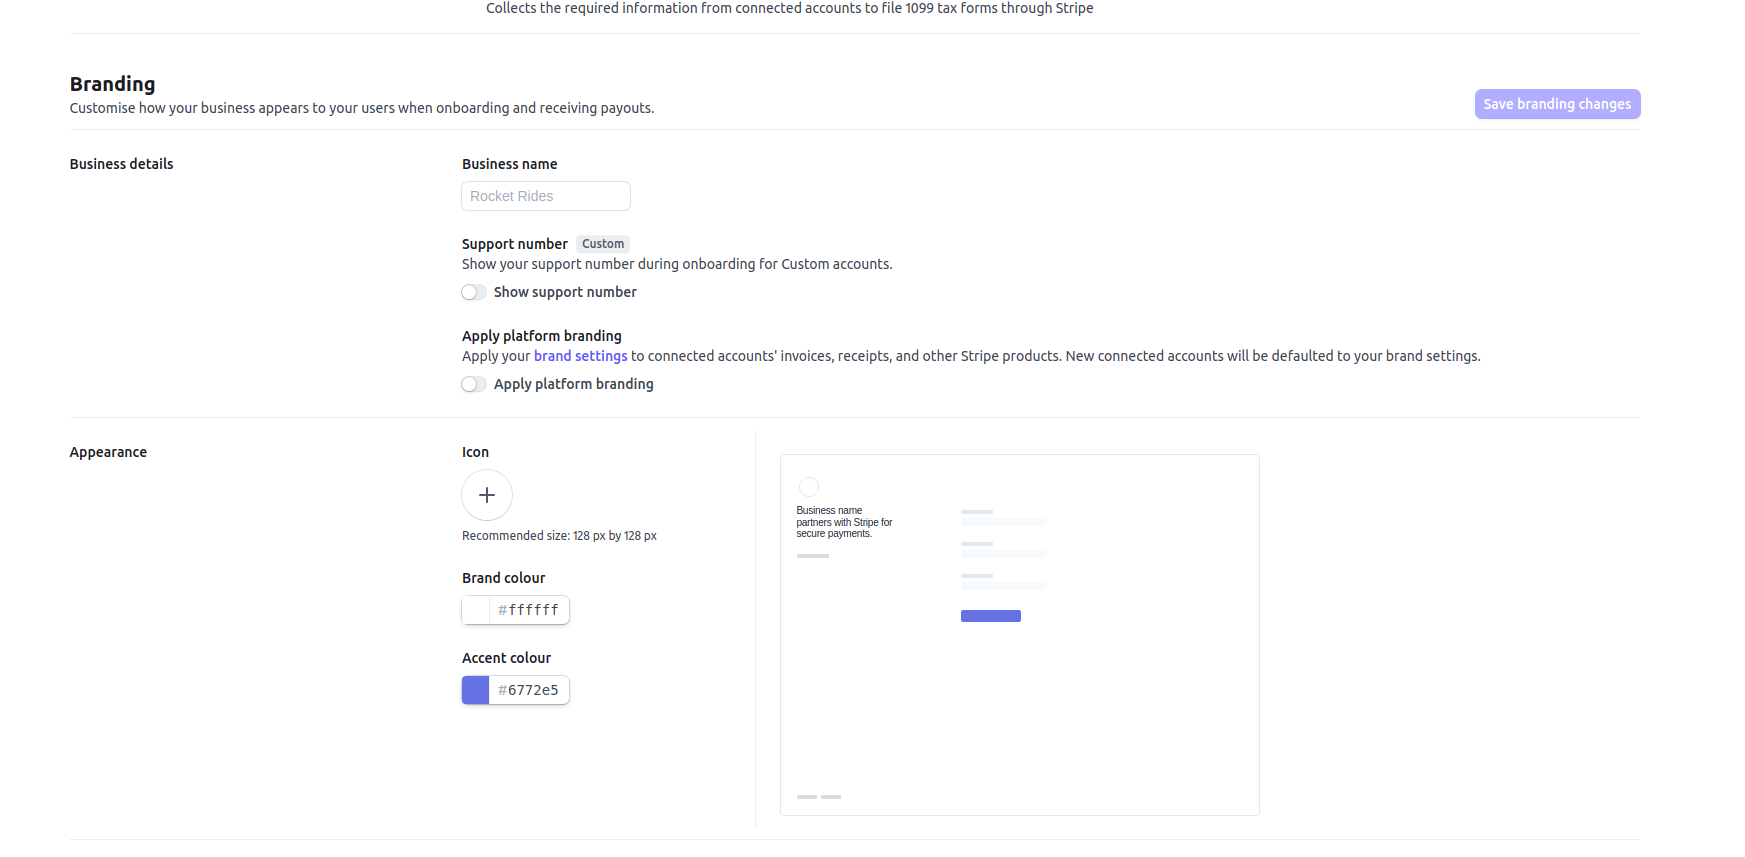Screen dimensions: 1745x857
Task: Click the Save branding changes button
Action: pyautogui.click(x=1556, y=104)
